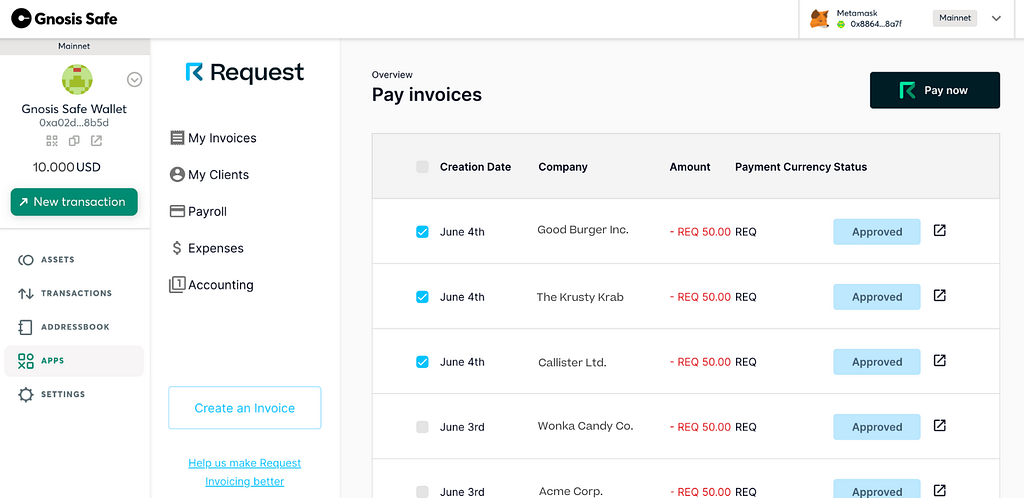Click the Pay now button
This screenshot has height=498, width=1024.
click(935, 90)
